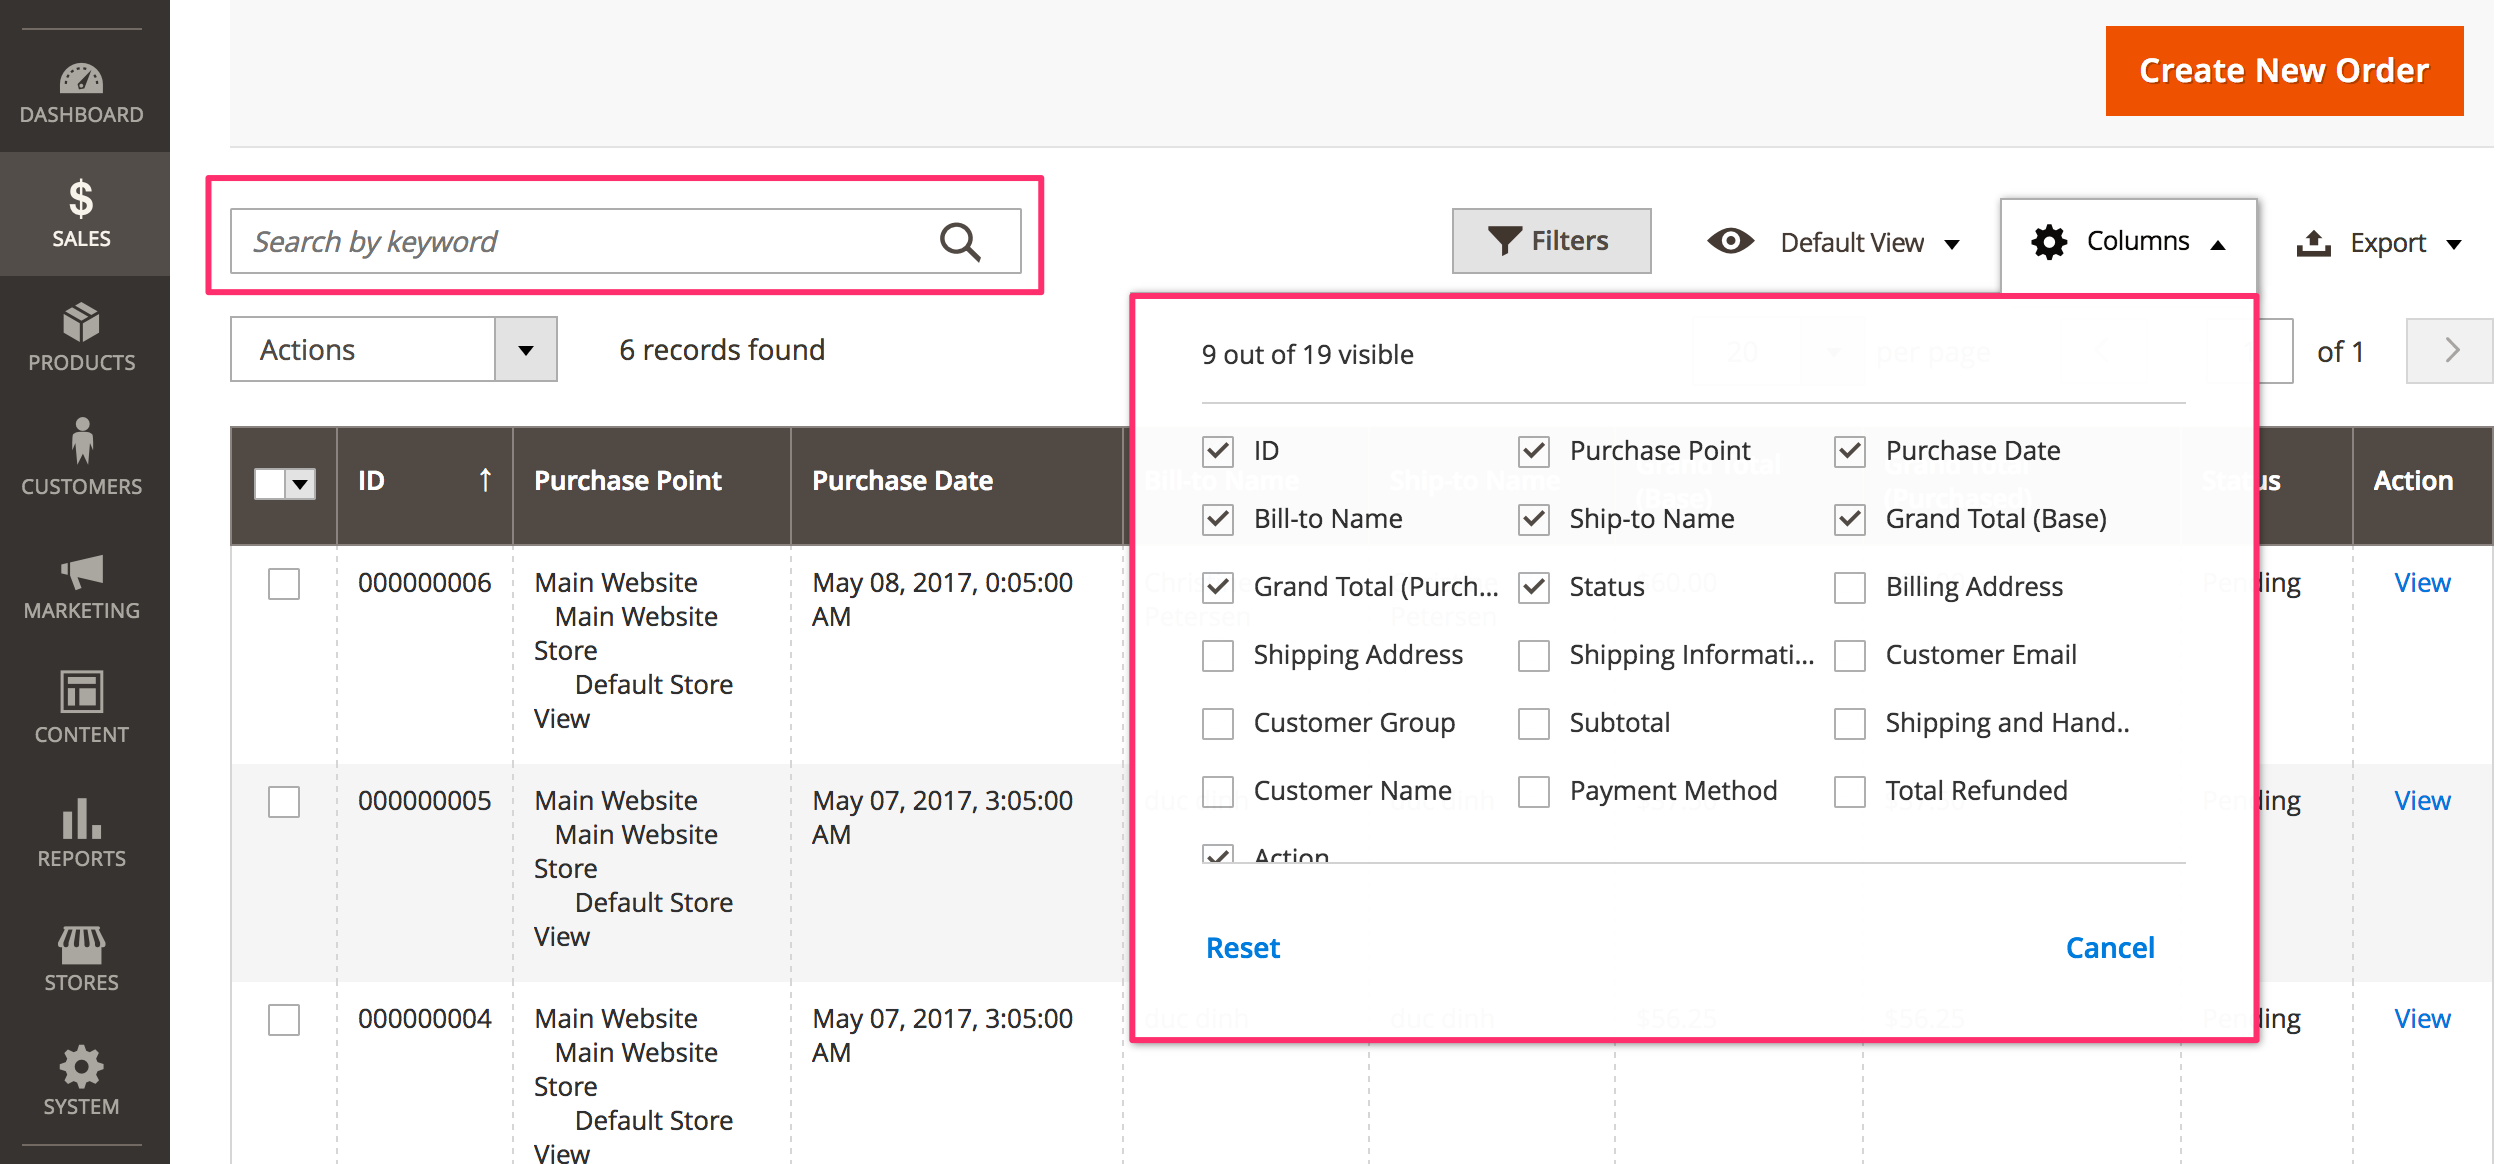This screenshot has height=1164, width=2520.
Task: Enable the Shipping Address column checkbox
Action: 1217,656
